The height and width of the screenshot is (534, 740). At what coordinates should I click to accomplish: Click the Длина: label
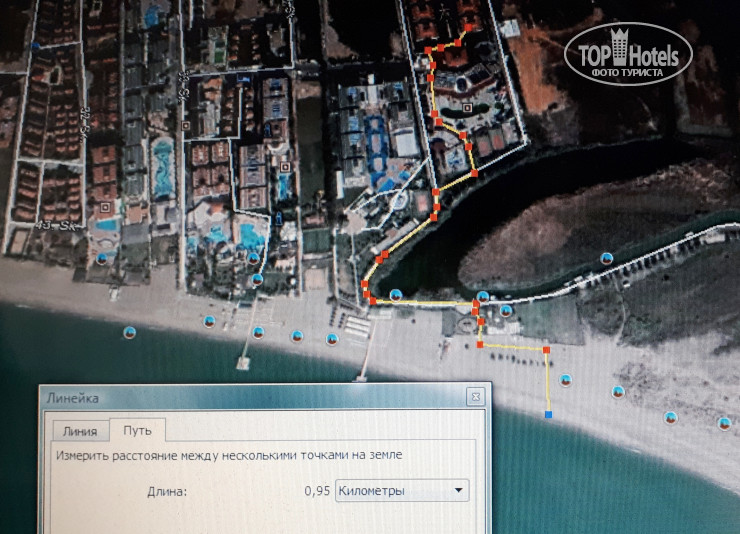click(x=167, y=492)
